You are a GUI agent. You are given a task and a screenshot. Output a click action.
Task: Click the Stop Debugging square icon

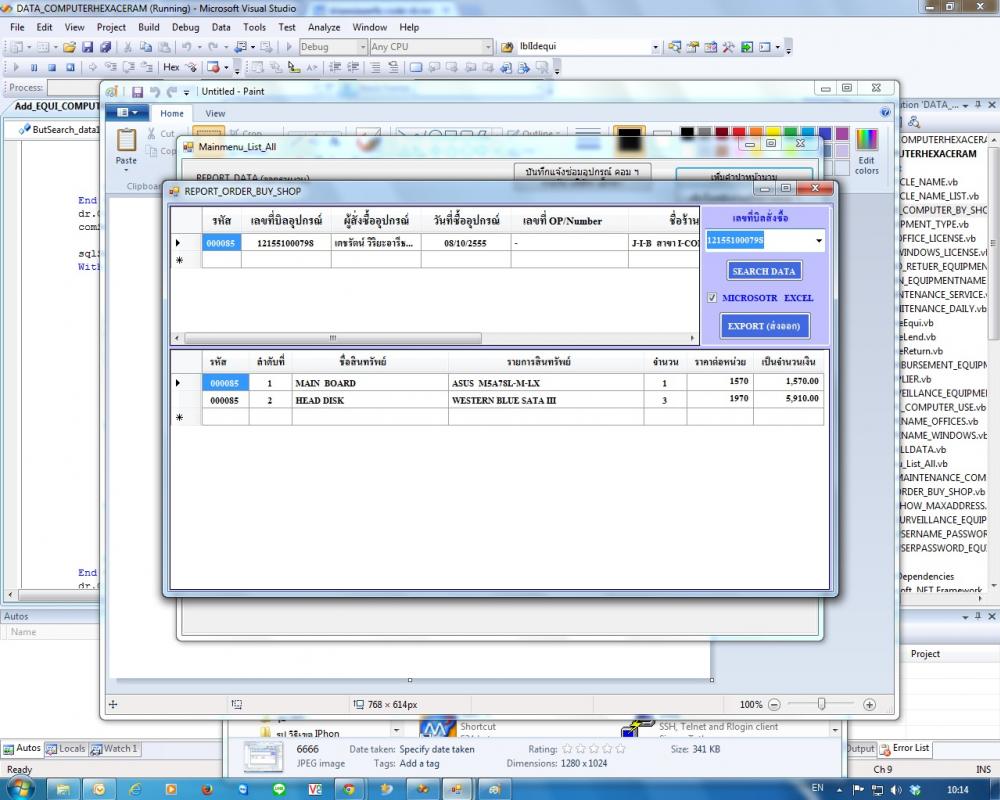(52, 67)
